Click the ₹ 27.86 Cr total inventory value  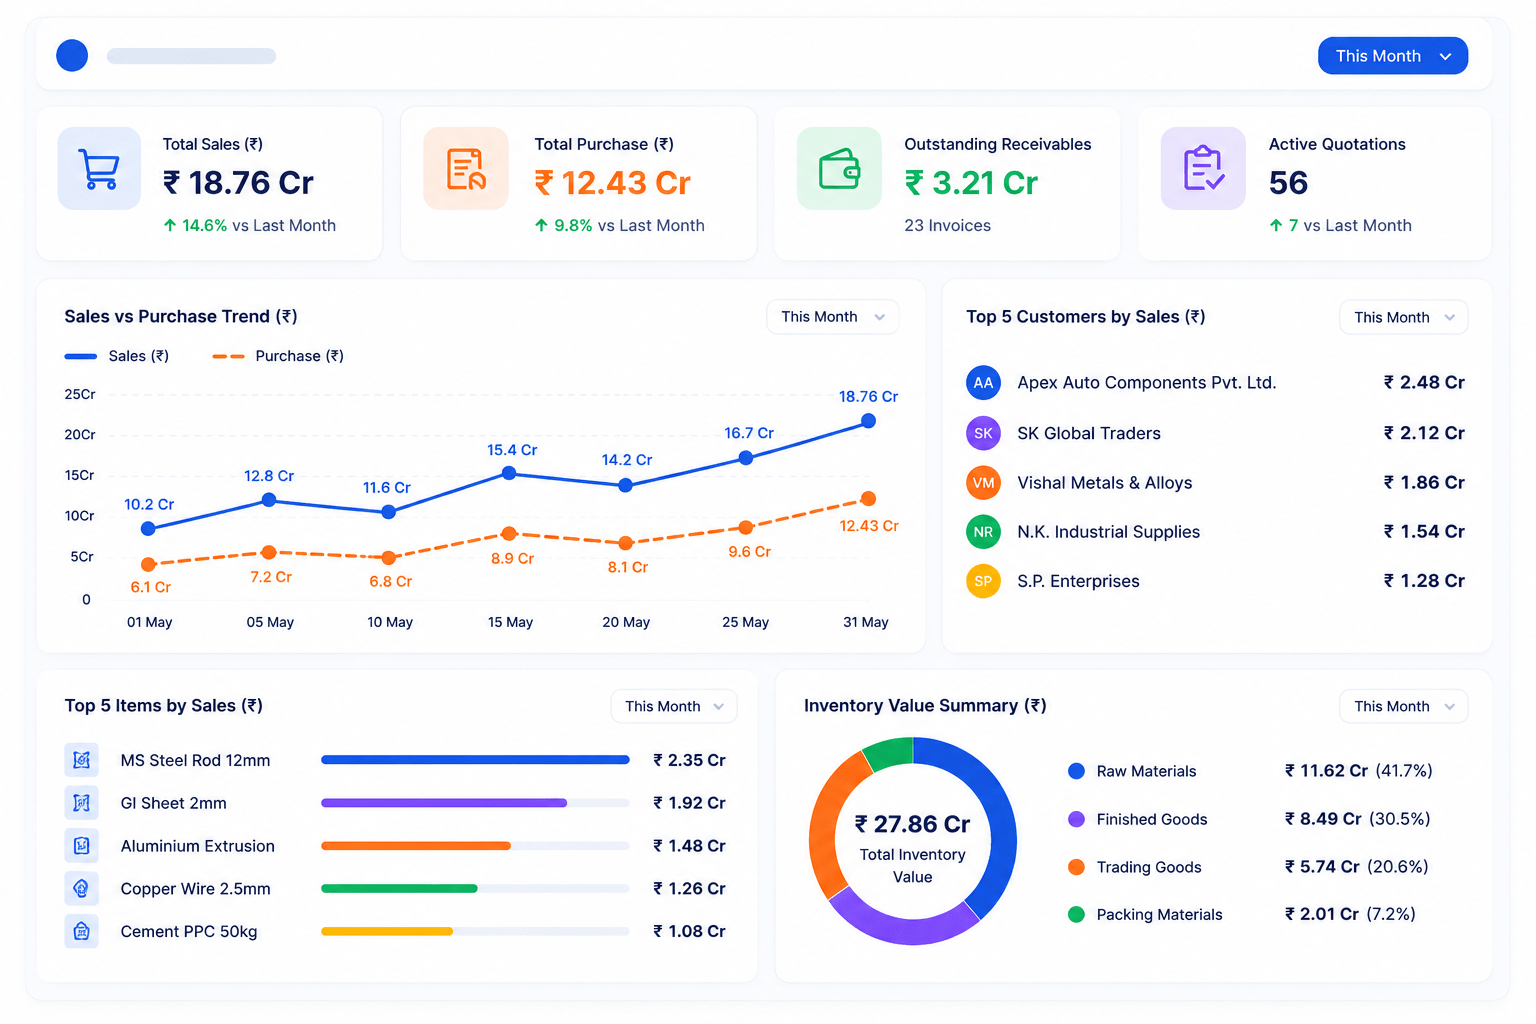coord(912,824)
